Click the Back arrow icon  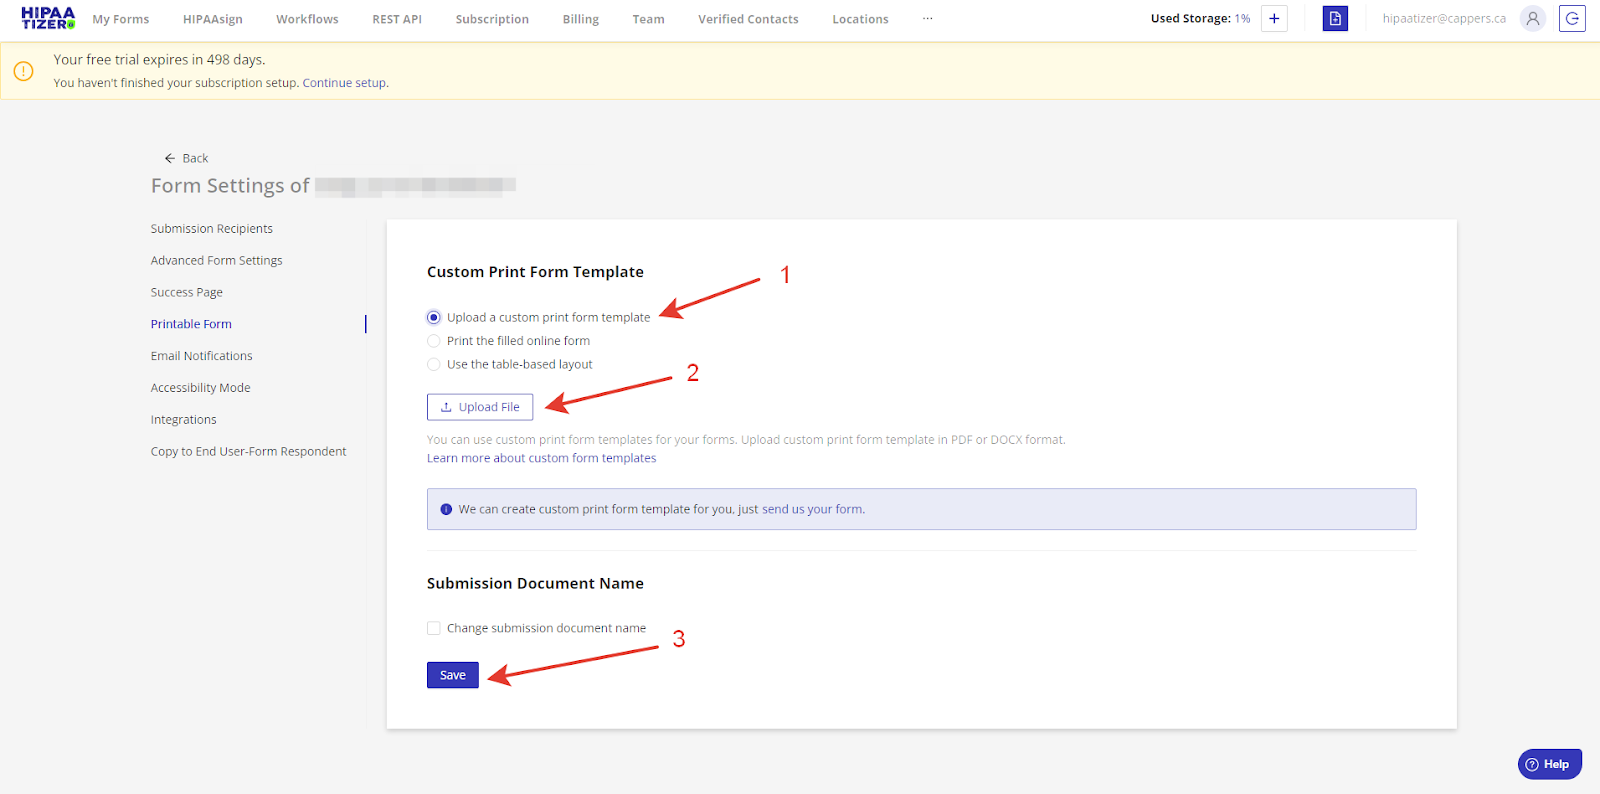170,158
